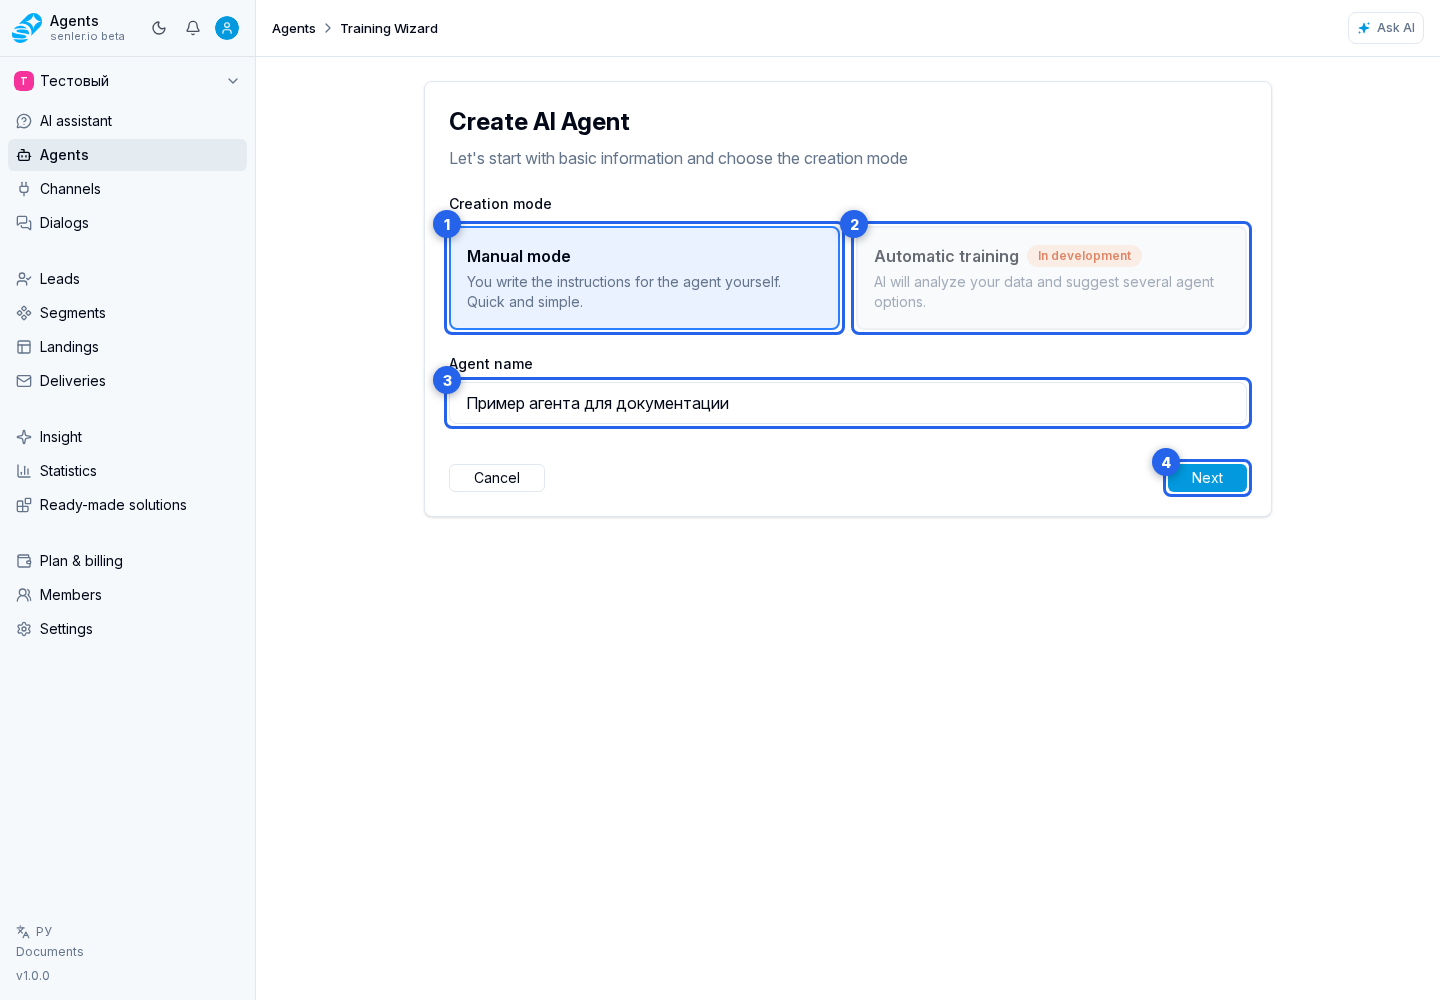Open the Ask AI button

coord(1386,28)
